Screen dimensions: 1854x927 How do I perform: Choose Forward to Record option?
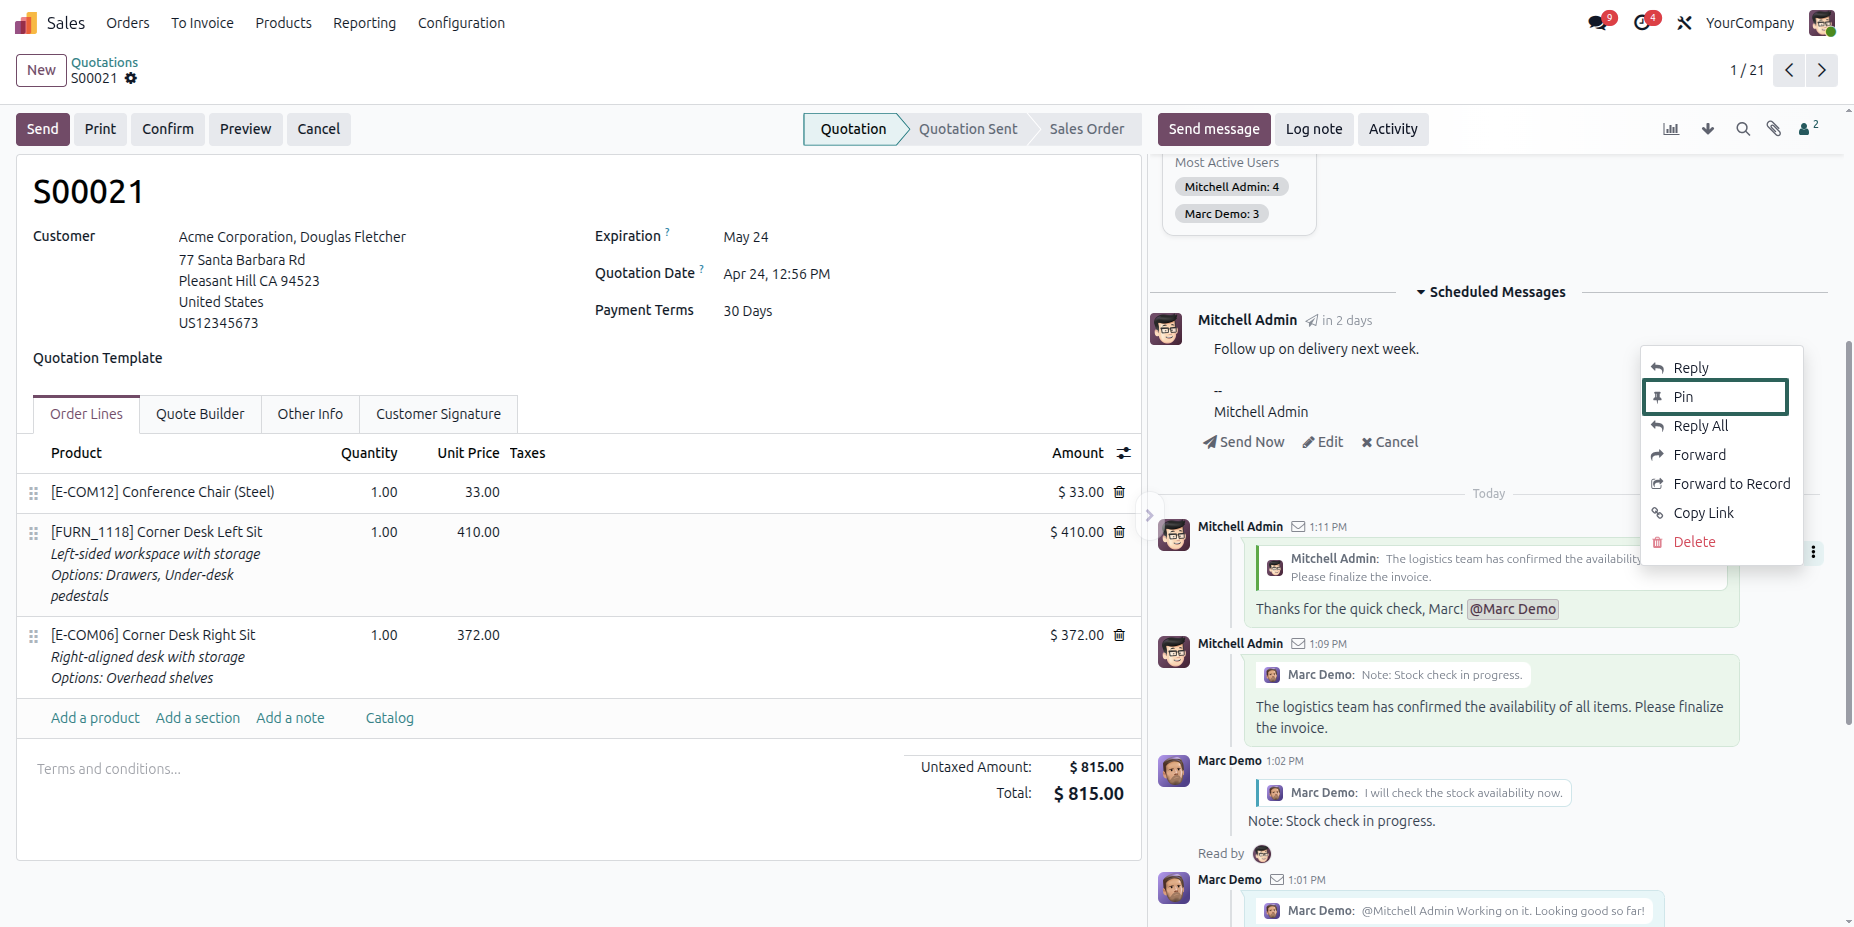(x=1721, y=484)
